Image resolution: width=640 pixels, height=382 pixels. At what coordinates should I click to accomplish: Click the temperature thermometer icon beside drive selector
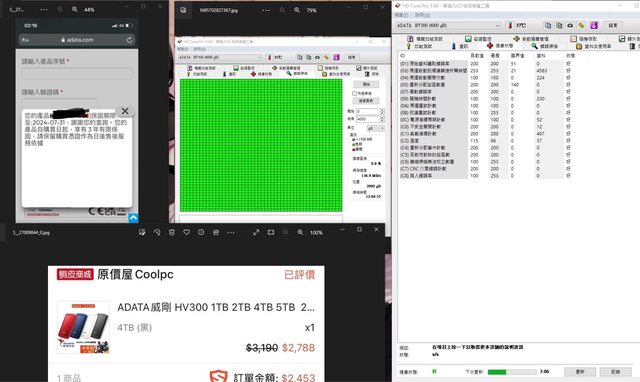pos(510,25)
